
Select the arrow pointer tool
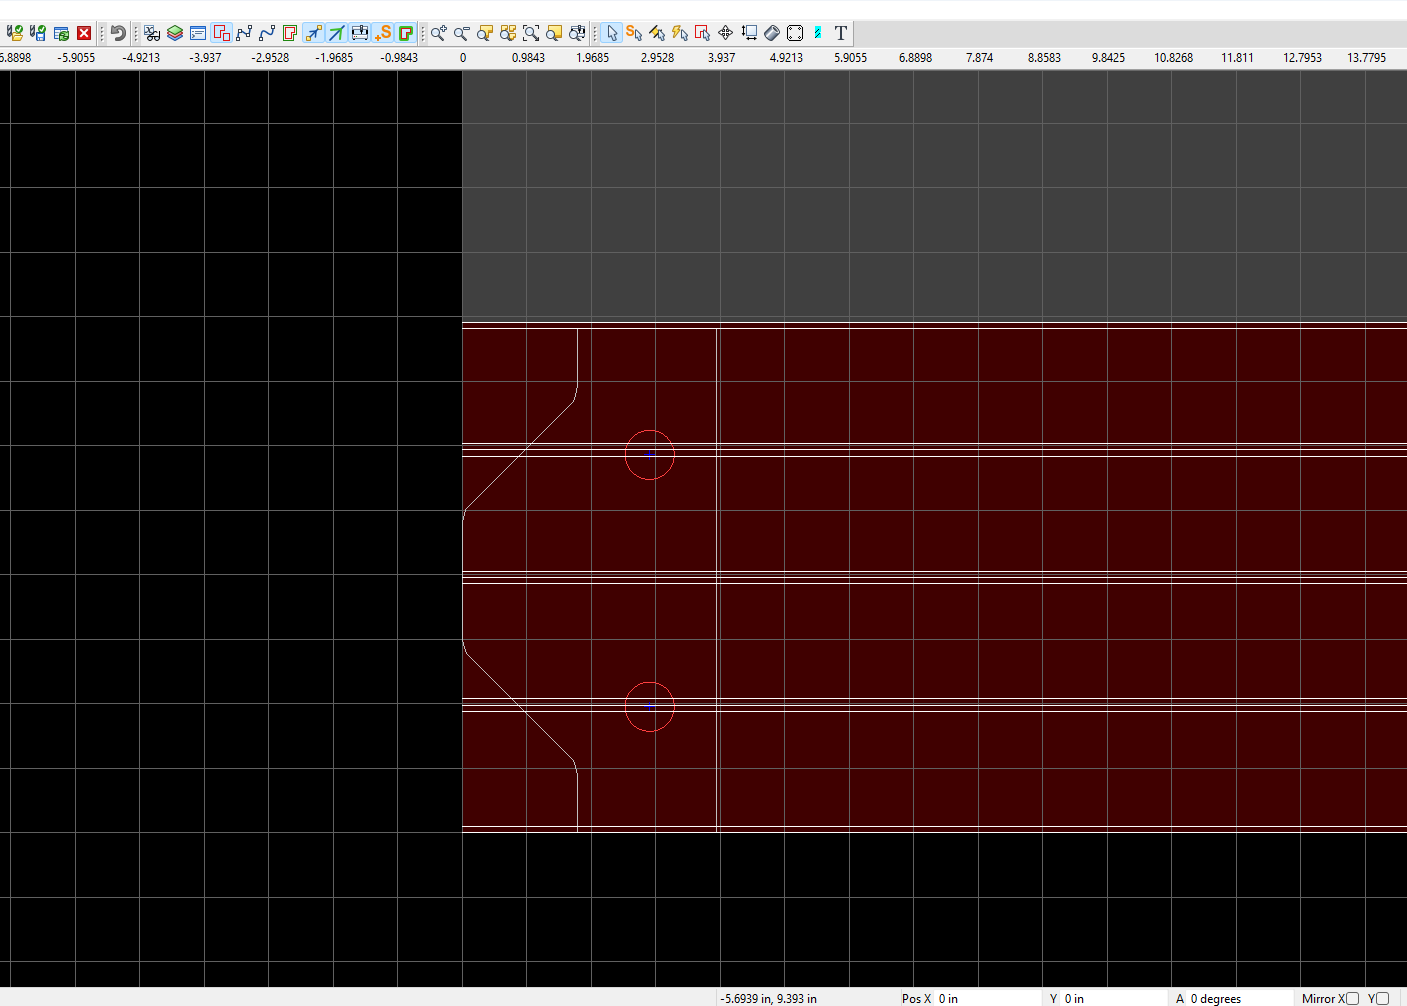[x=612, y=33]
